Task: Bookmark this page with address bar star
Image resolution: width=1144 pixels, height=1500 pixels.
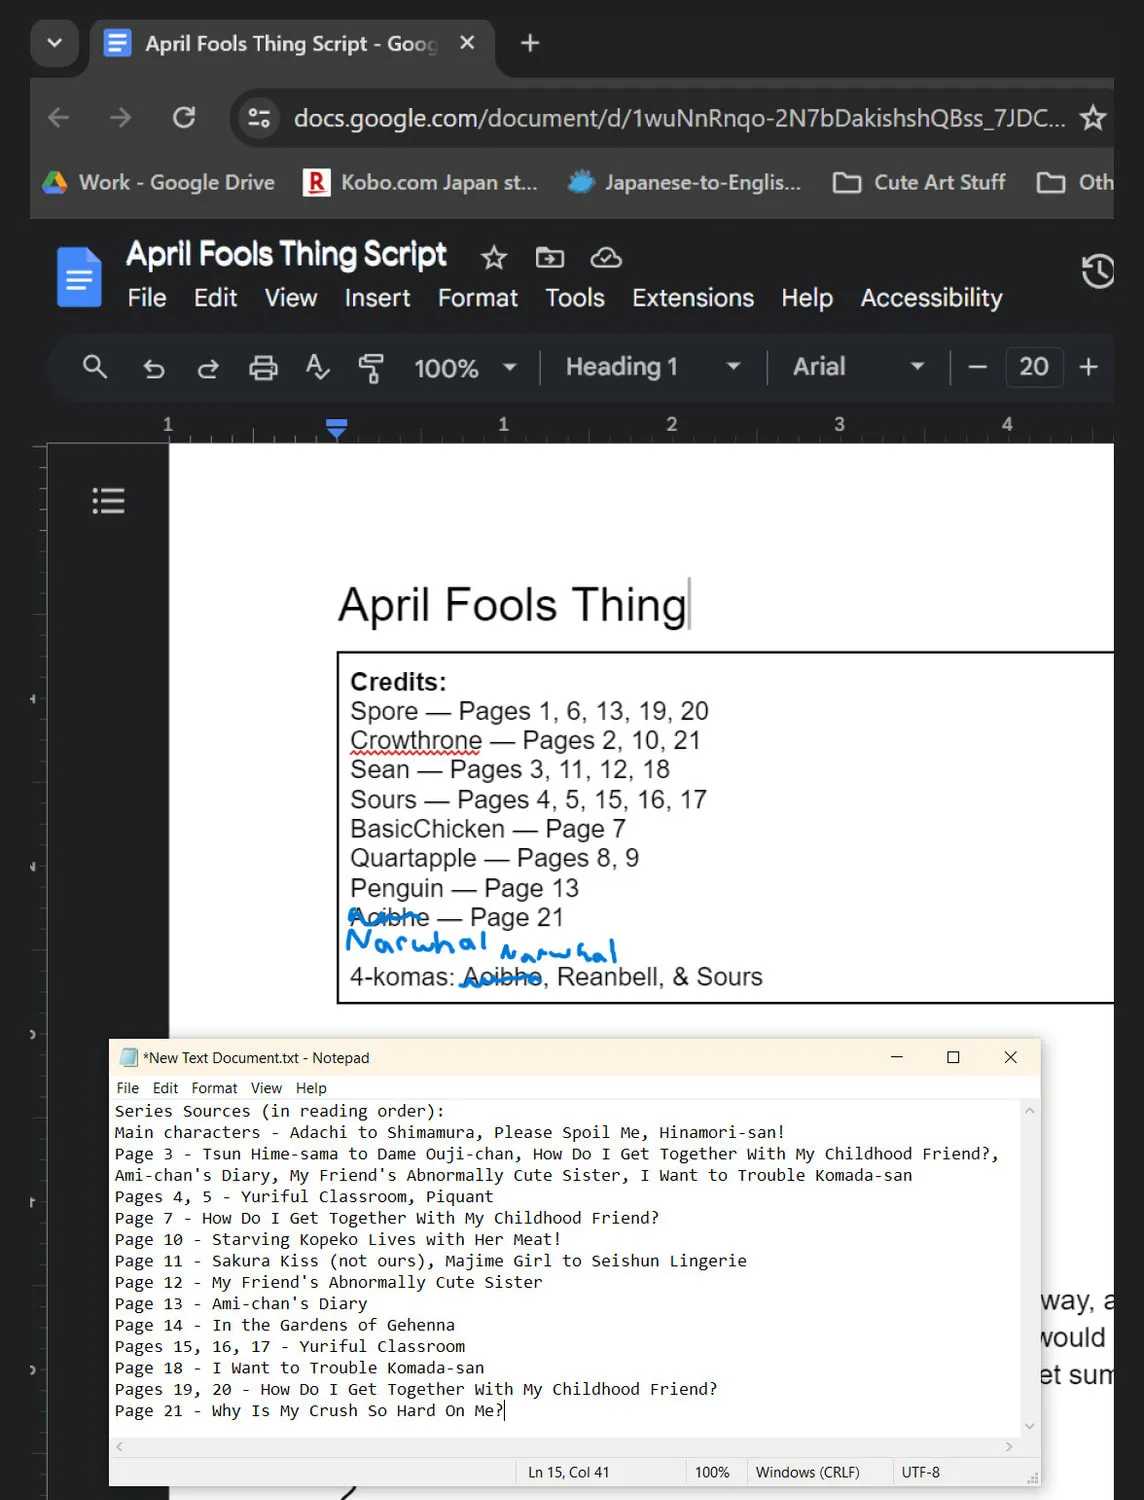Action: 1093,118
